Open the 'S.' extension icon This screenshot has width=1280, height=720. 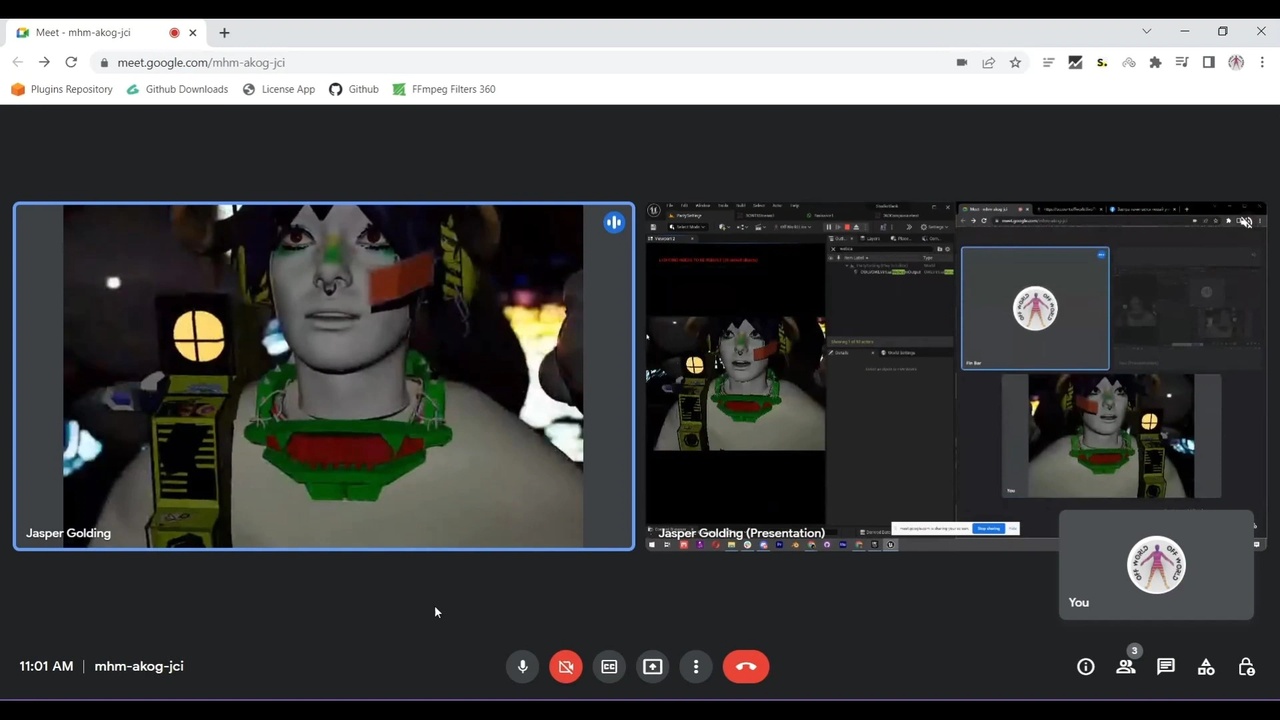1102,62
